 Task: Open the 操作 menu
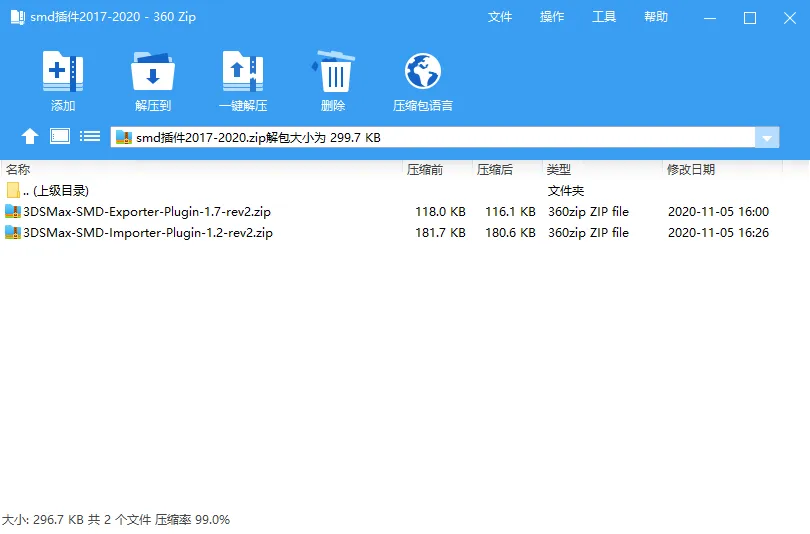click(552, 17)
